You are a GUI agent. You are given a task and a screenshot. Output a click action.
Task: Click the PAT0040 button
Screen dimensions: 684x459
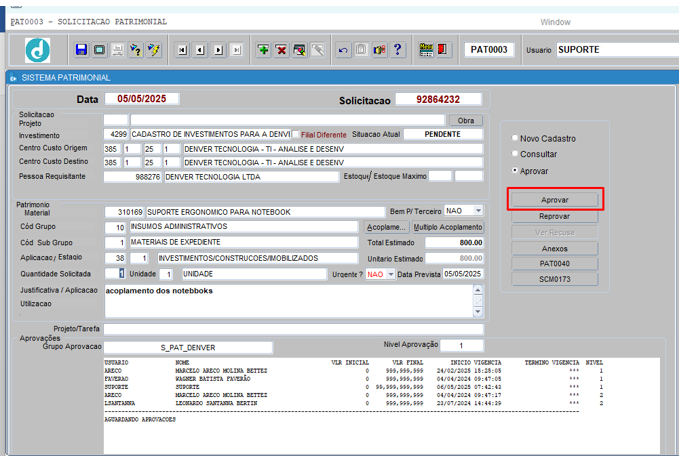(x=554, y=264)
